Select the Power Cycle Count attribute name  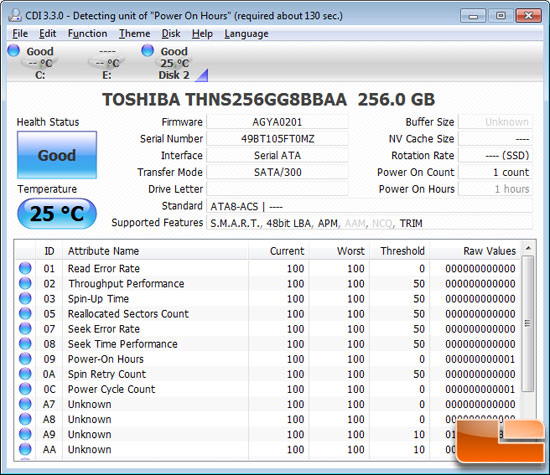(x=112, y=389)
